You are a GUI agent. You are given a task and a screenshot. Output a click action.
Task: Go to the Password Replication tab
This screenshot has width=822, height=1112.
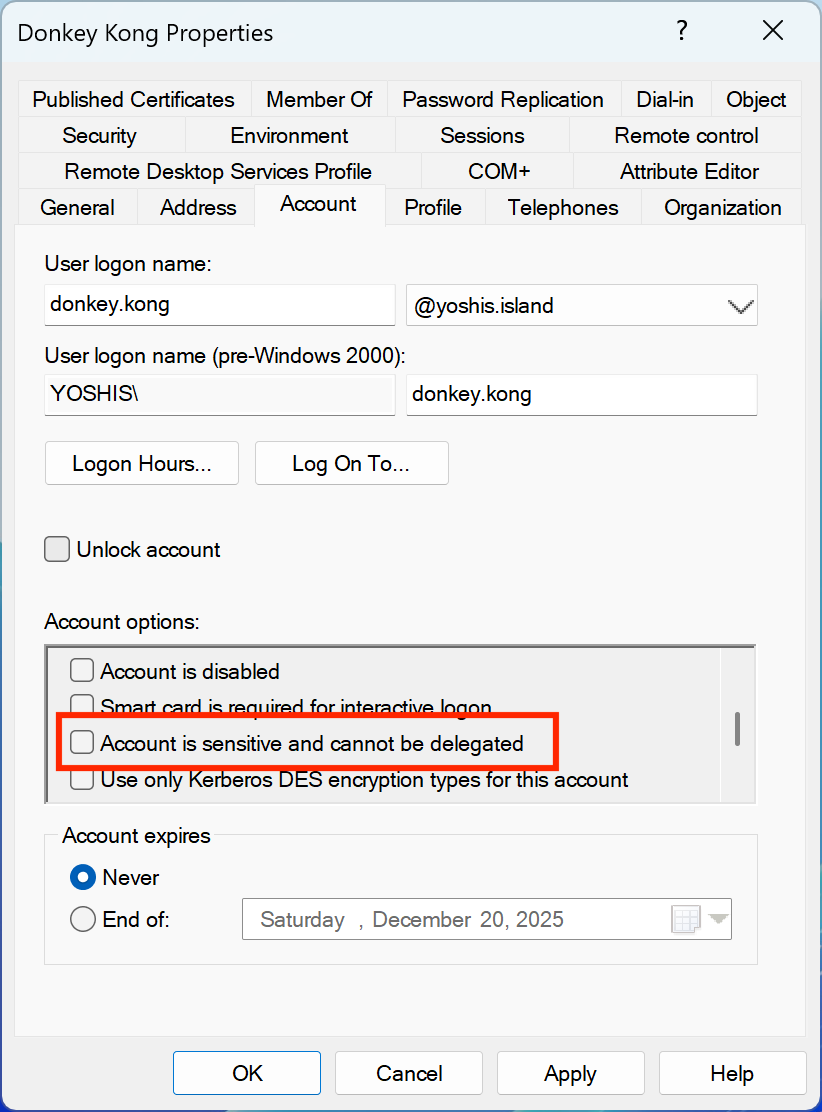pyautogui.click(x=502, y=100)
